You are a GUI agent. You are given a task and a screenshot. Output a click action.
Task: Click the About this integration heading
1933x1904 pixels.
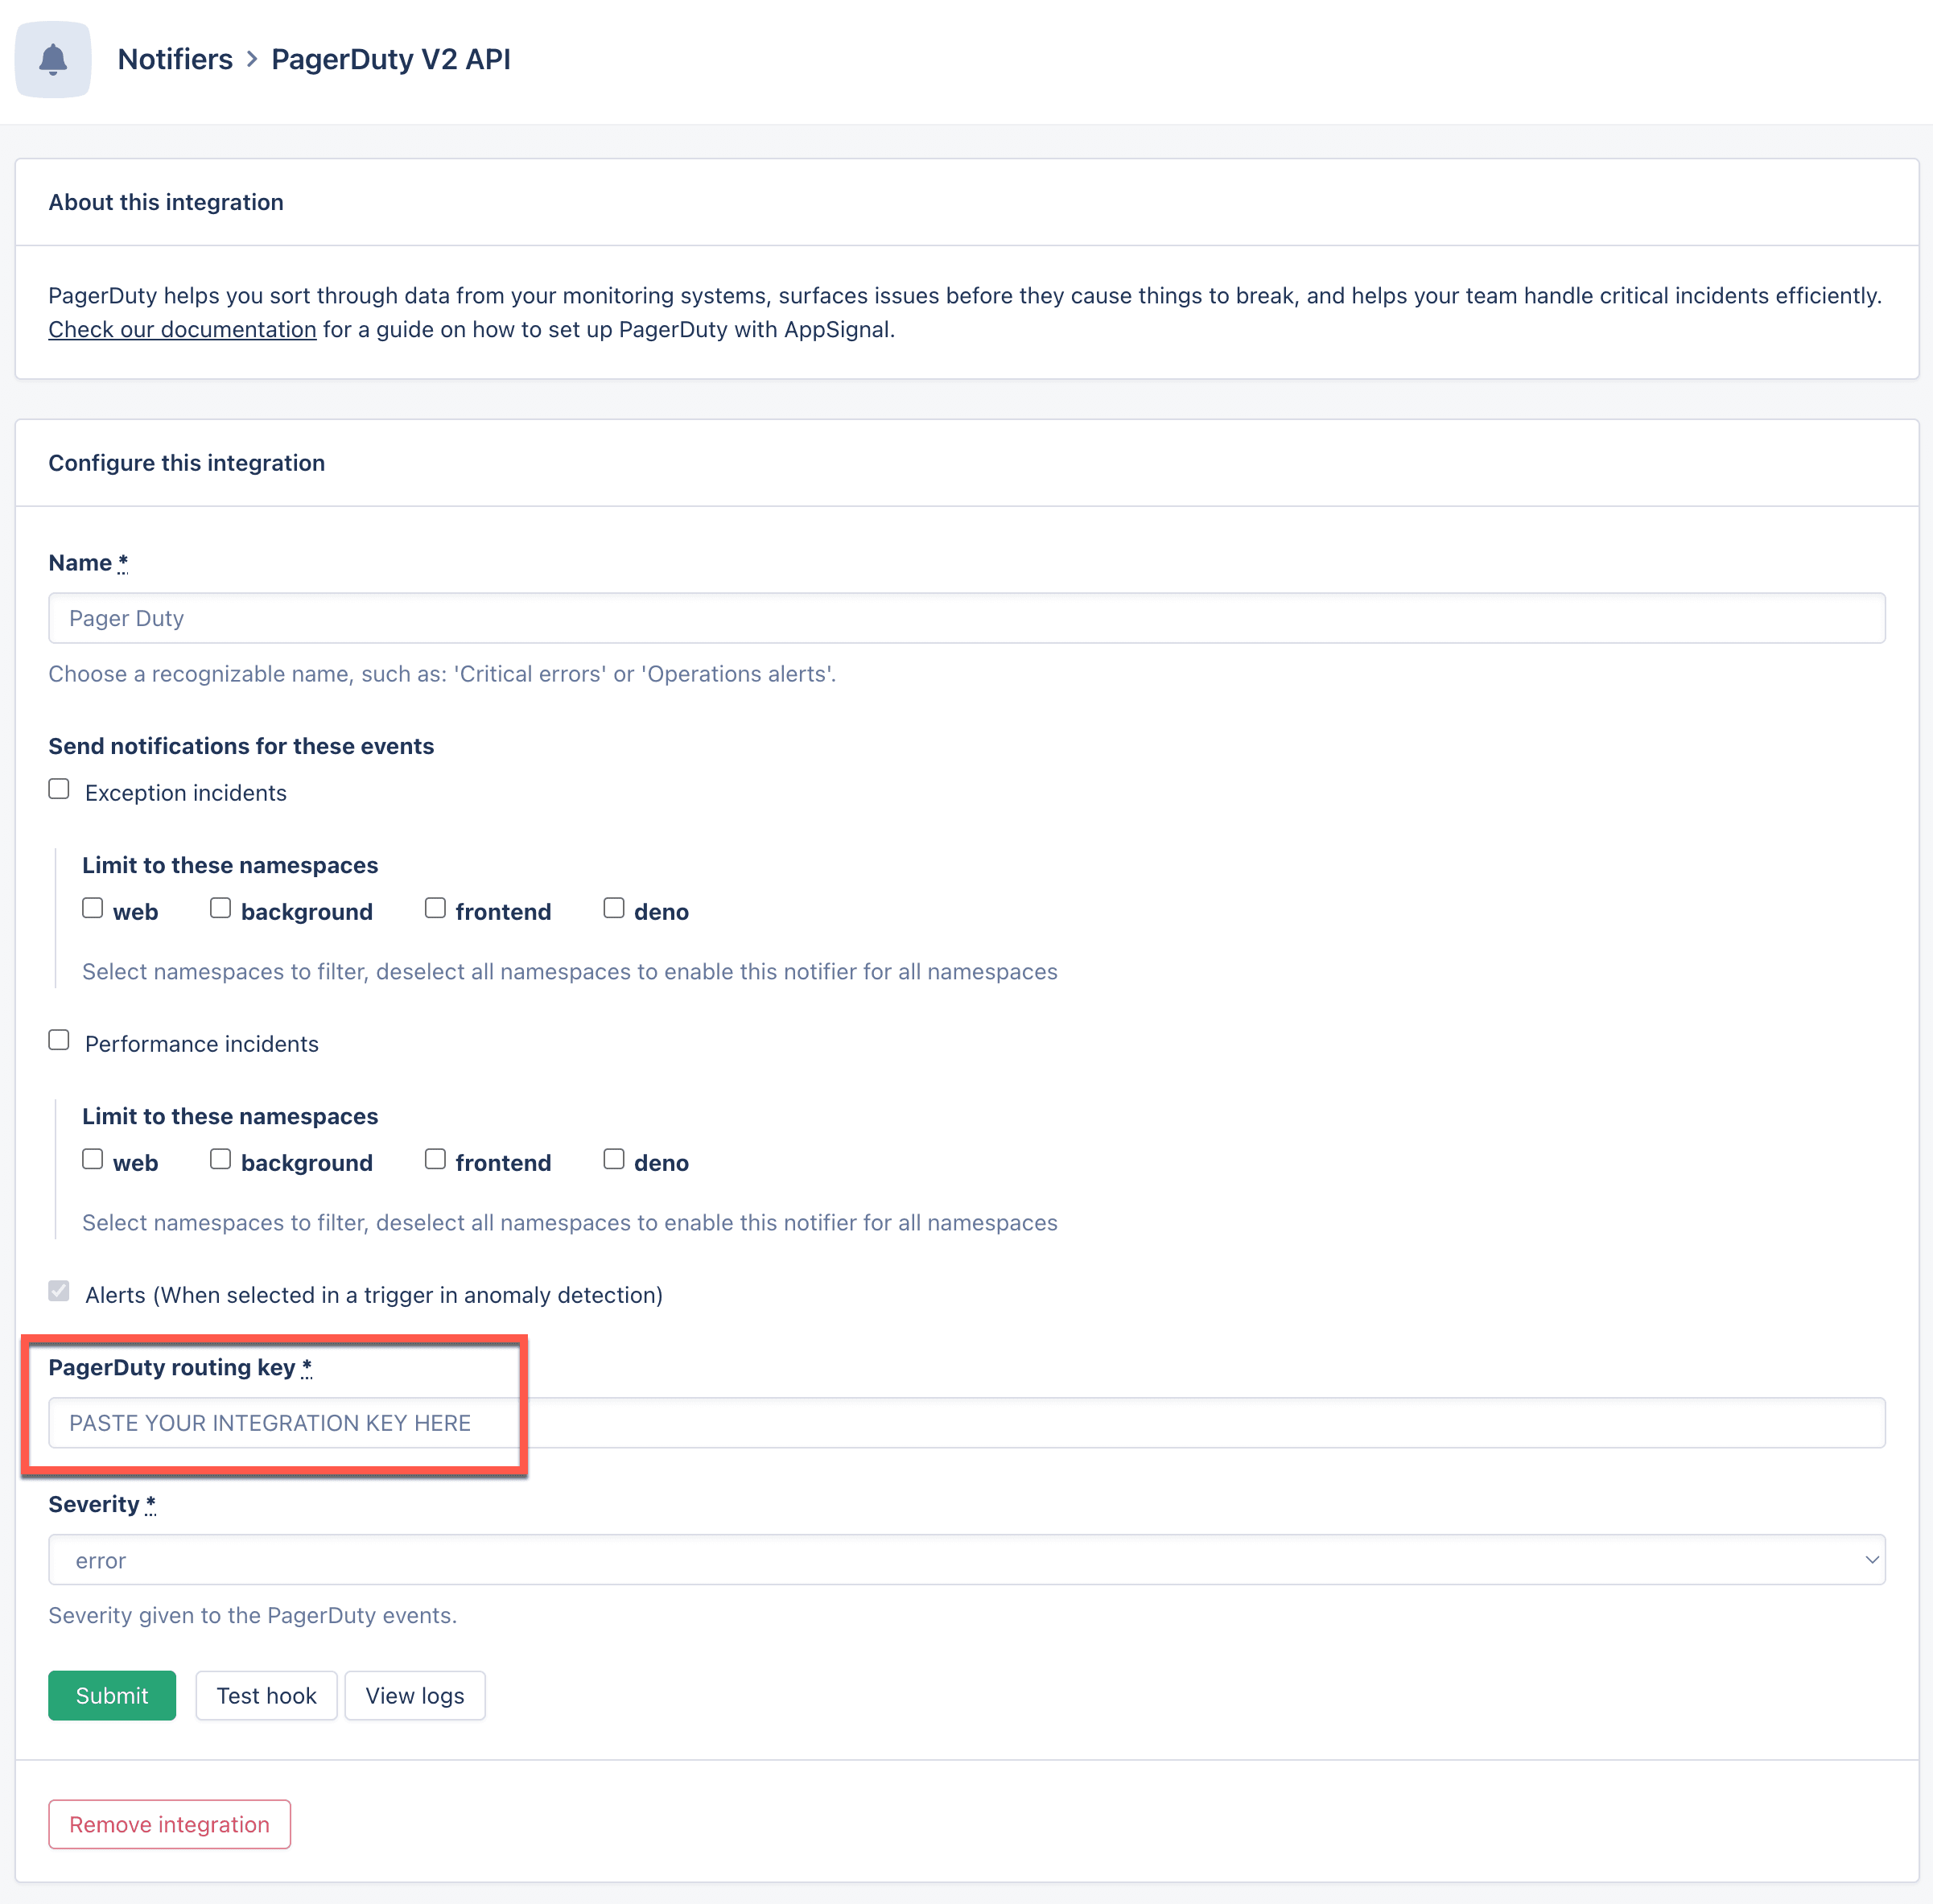(x=166, y=202)
